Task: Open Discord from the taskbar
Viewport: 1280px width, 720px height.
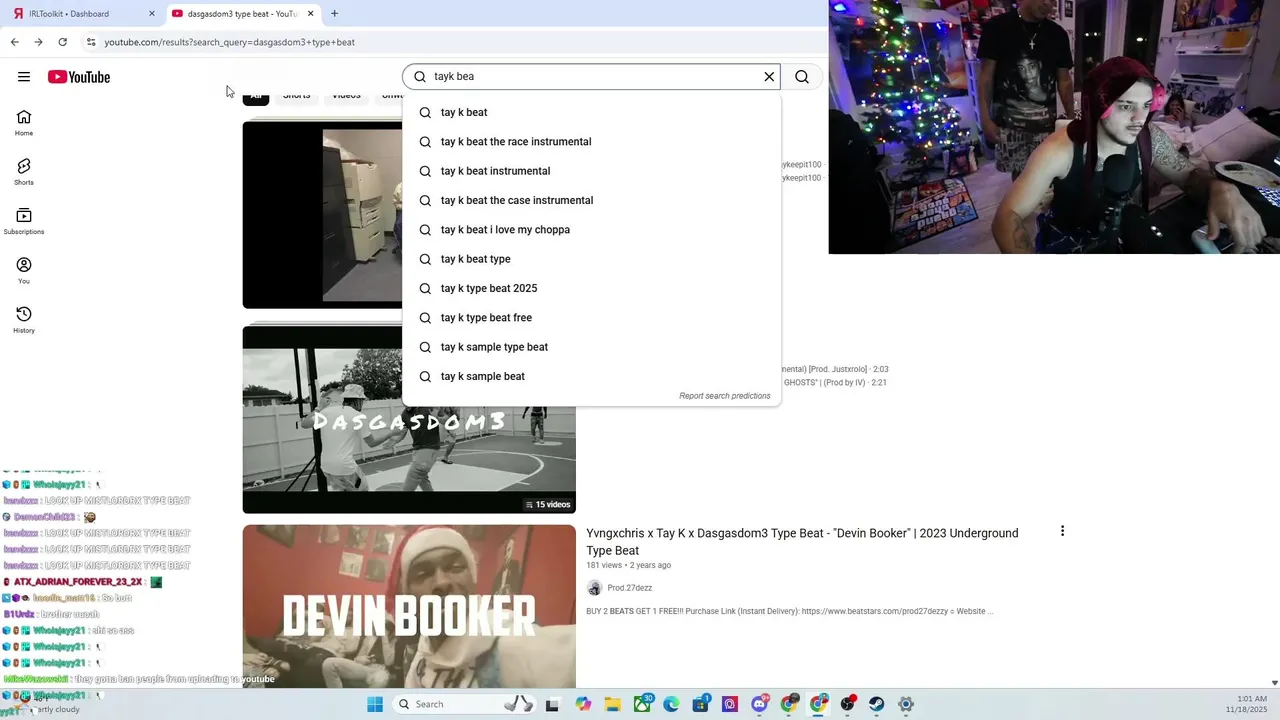Action: (x=760, y=704)
